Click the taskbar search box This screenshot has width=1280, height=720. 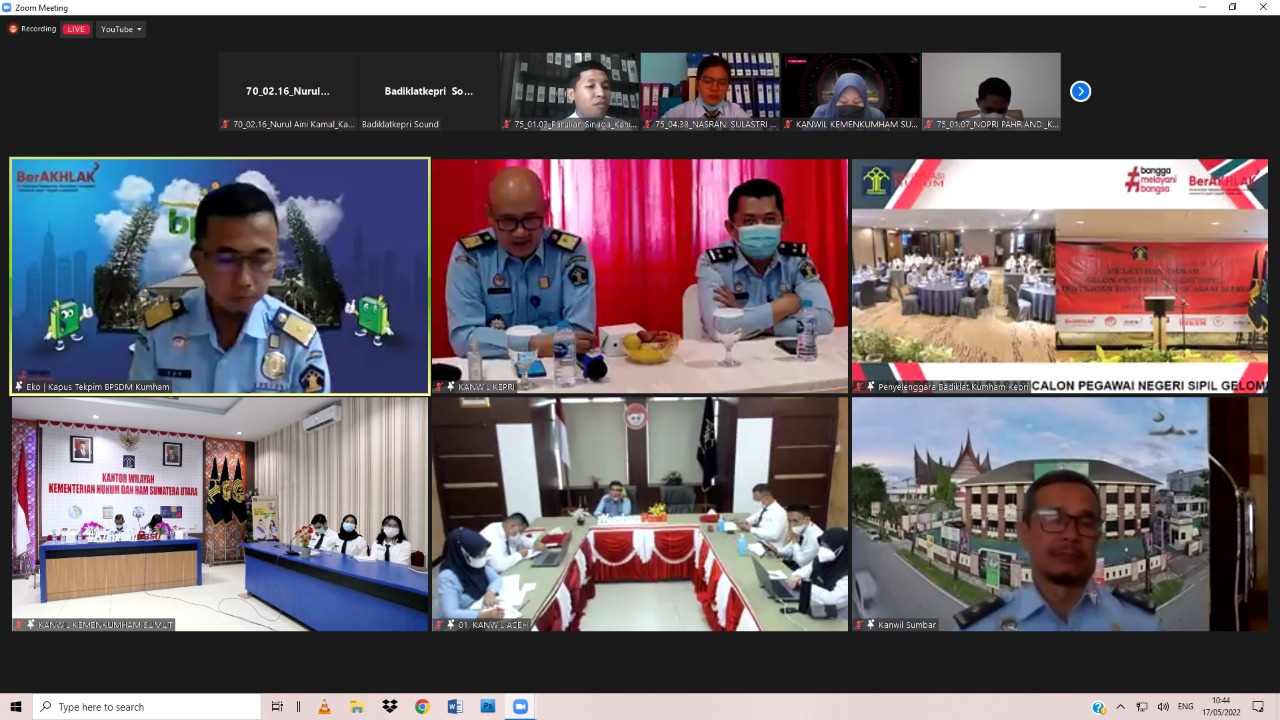click(147, 707)
